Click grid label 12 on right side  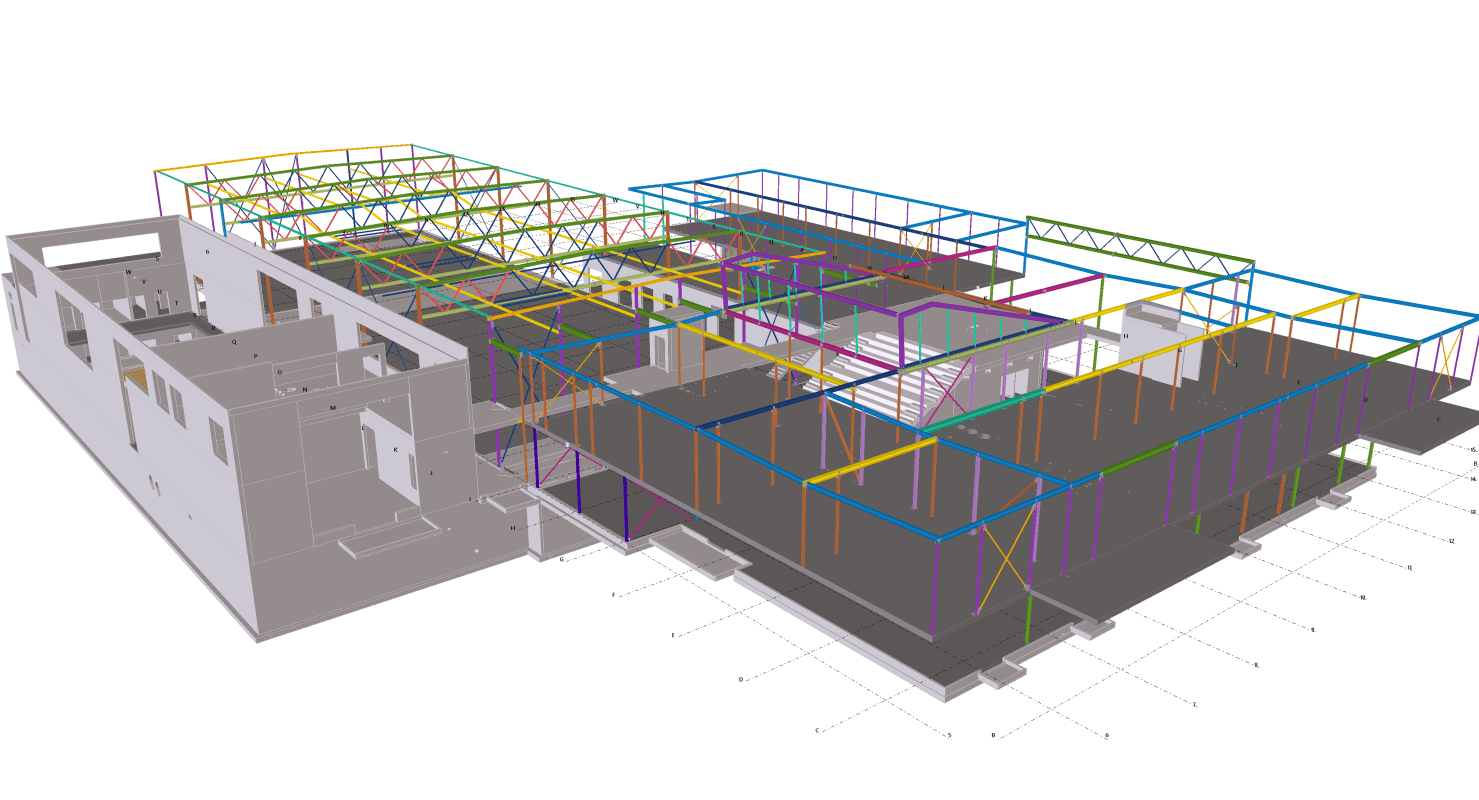[1451, 541]
